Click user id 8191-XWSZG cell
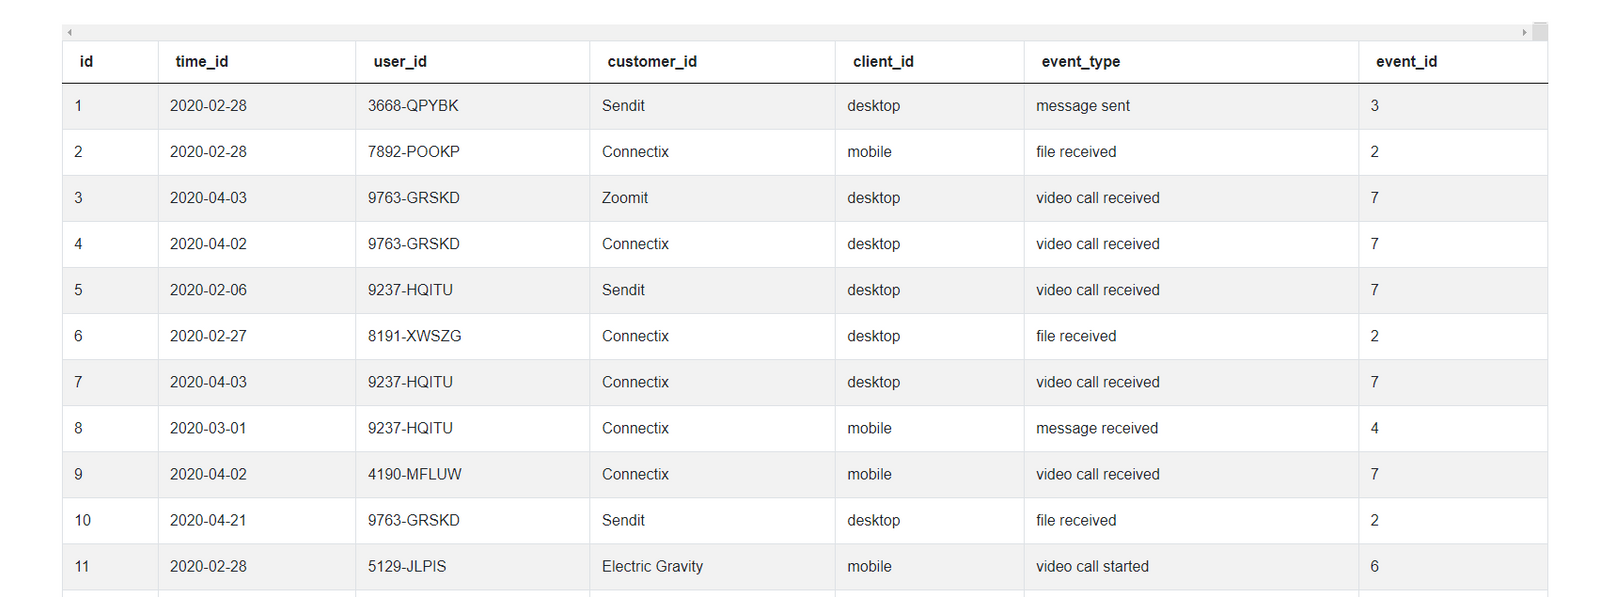The width and height of the screenshot is (1599, 597). (x=473, y=337)
